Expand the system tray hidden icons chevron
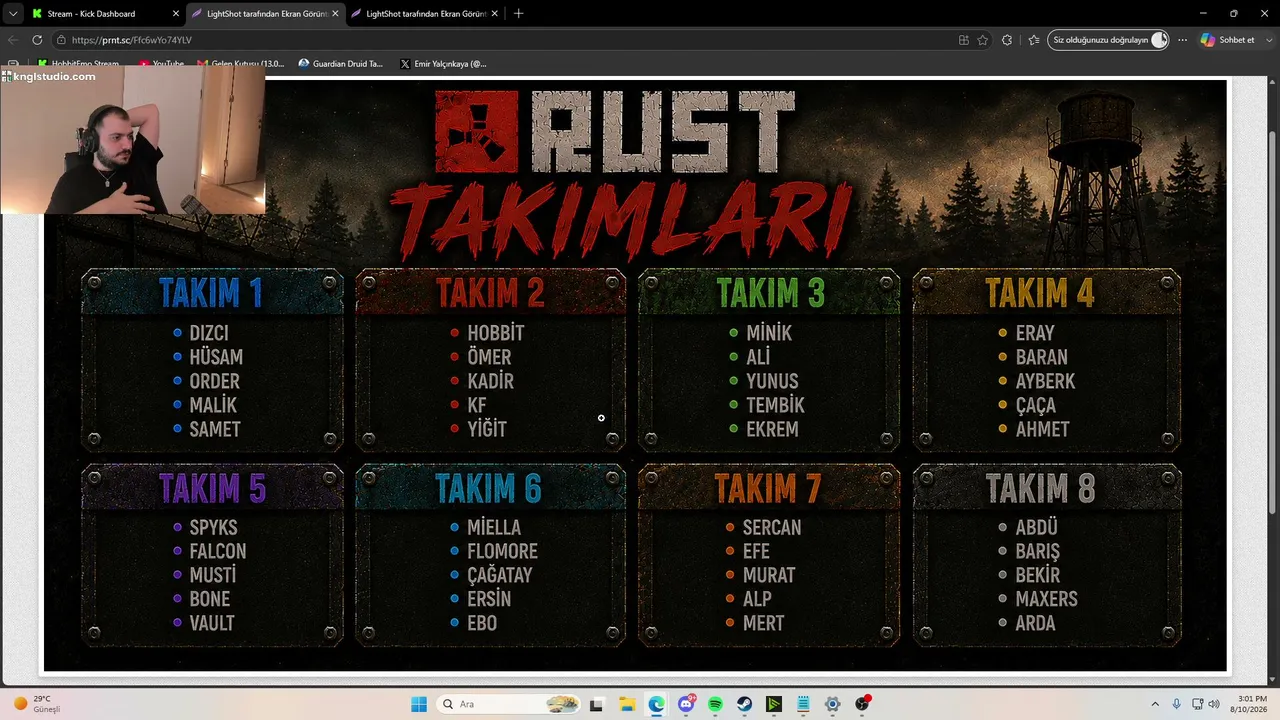The image size is (1280, 720). [x=1155, y=704]
